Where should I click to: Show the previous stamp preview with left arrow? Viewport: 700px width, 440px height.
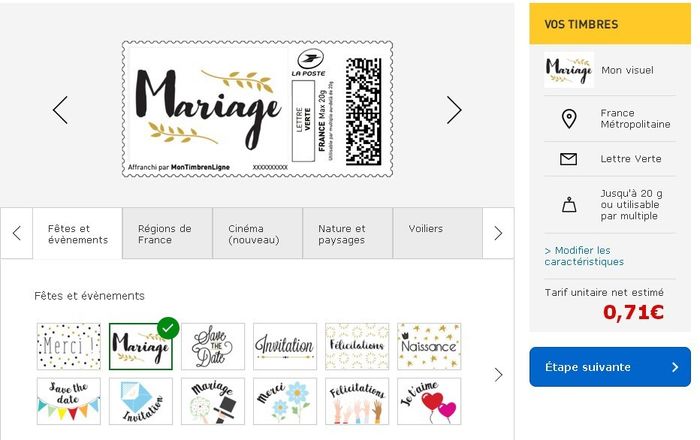60,110
